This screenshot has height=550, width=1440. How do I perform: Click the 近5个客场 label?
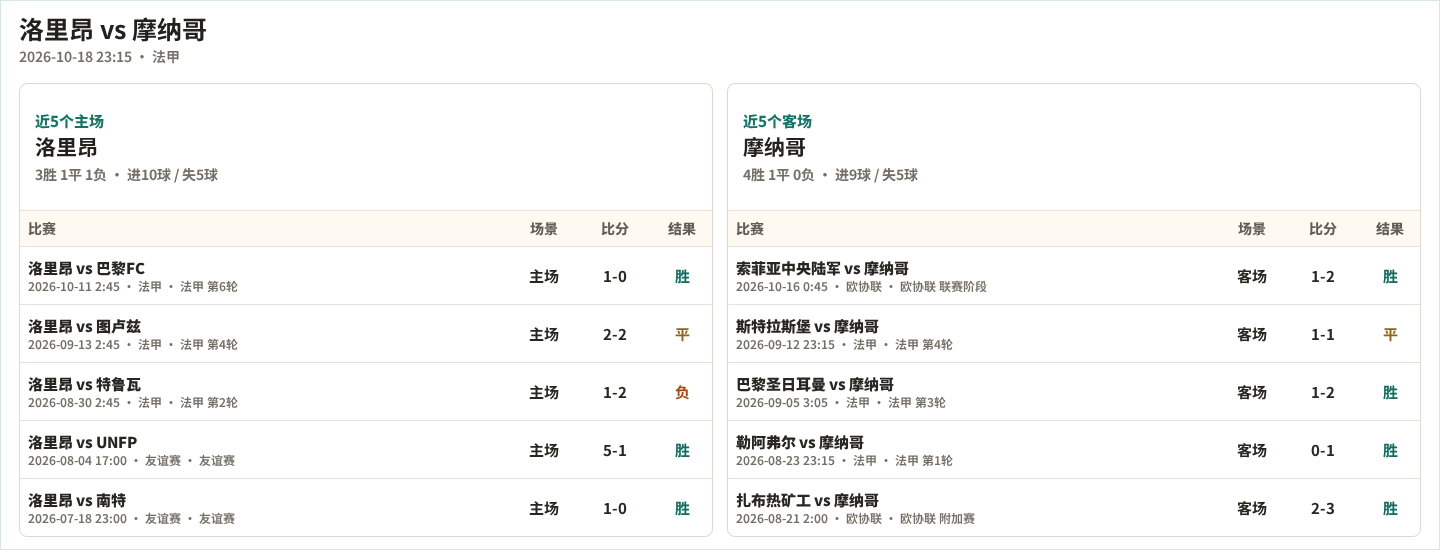pos(777,121)
